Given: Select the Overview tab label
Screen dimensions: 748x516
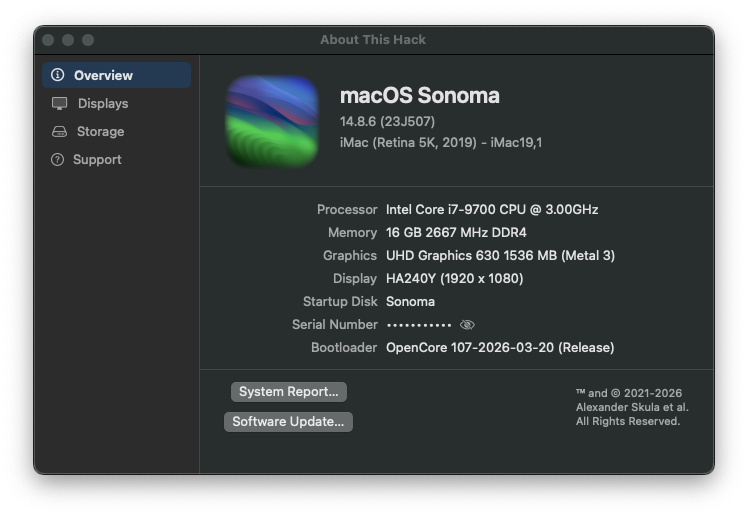Looking at the screenshot, I should pos(103,75).
